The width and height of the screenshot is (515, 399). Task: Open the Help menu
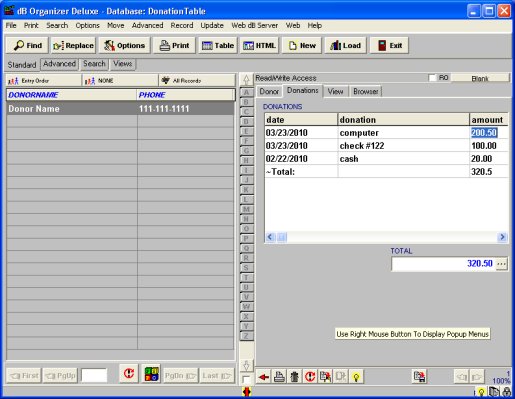tap(315, 25)
